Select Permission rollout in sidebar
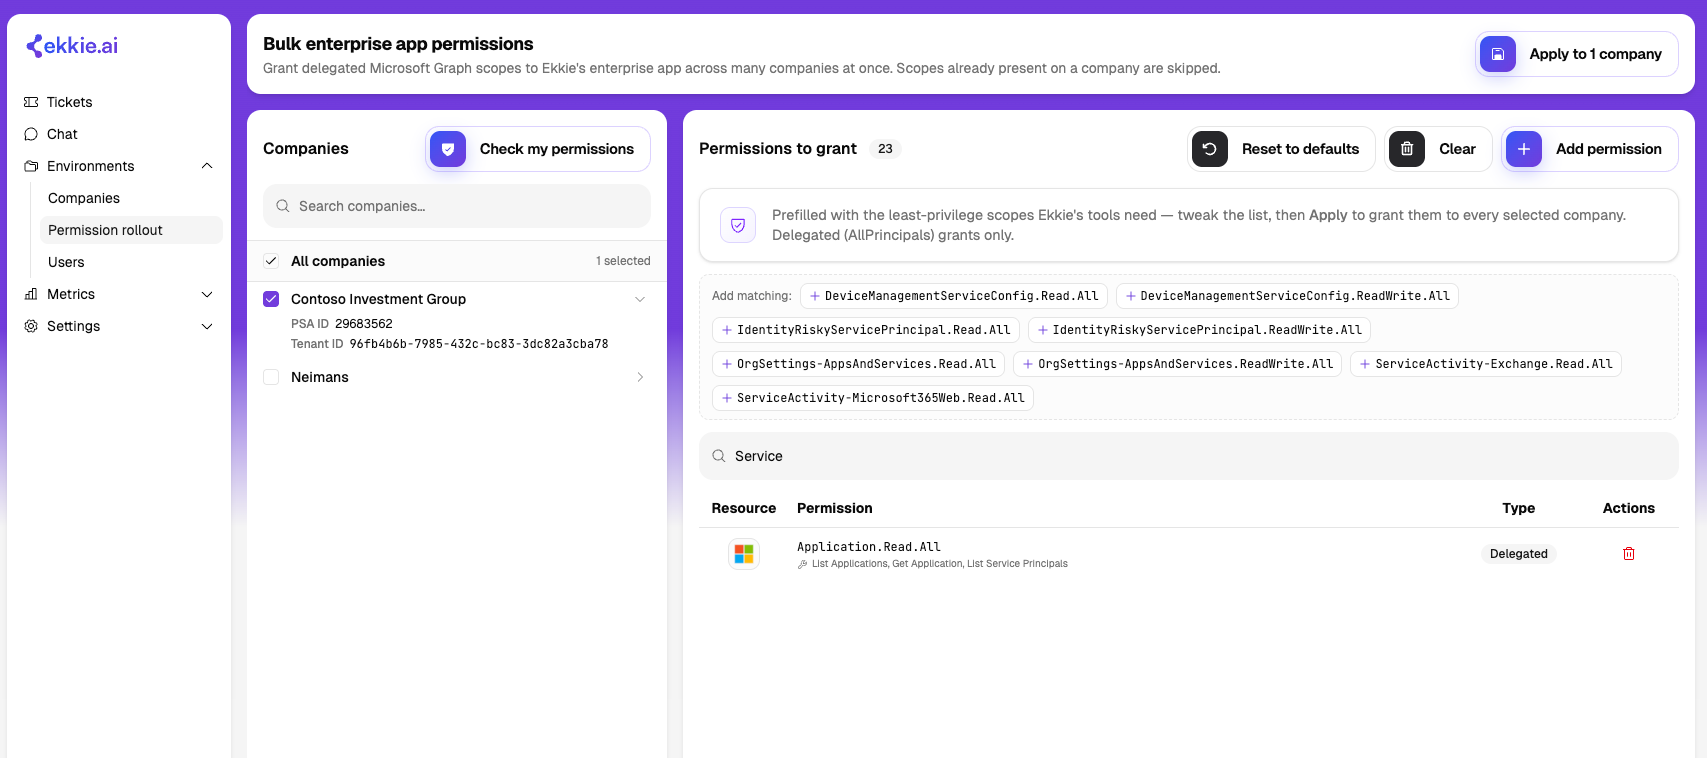 [x=131, y=230]
